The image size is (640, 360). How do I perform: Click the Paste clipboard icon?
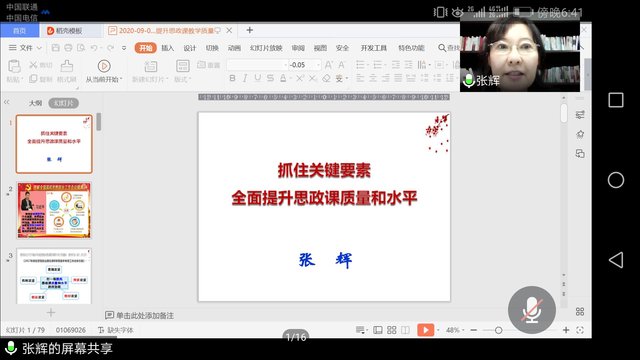point(14,66)
